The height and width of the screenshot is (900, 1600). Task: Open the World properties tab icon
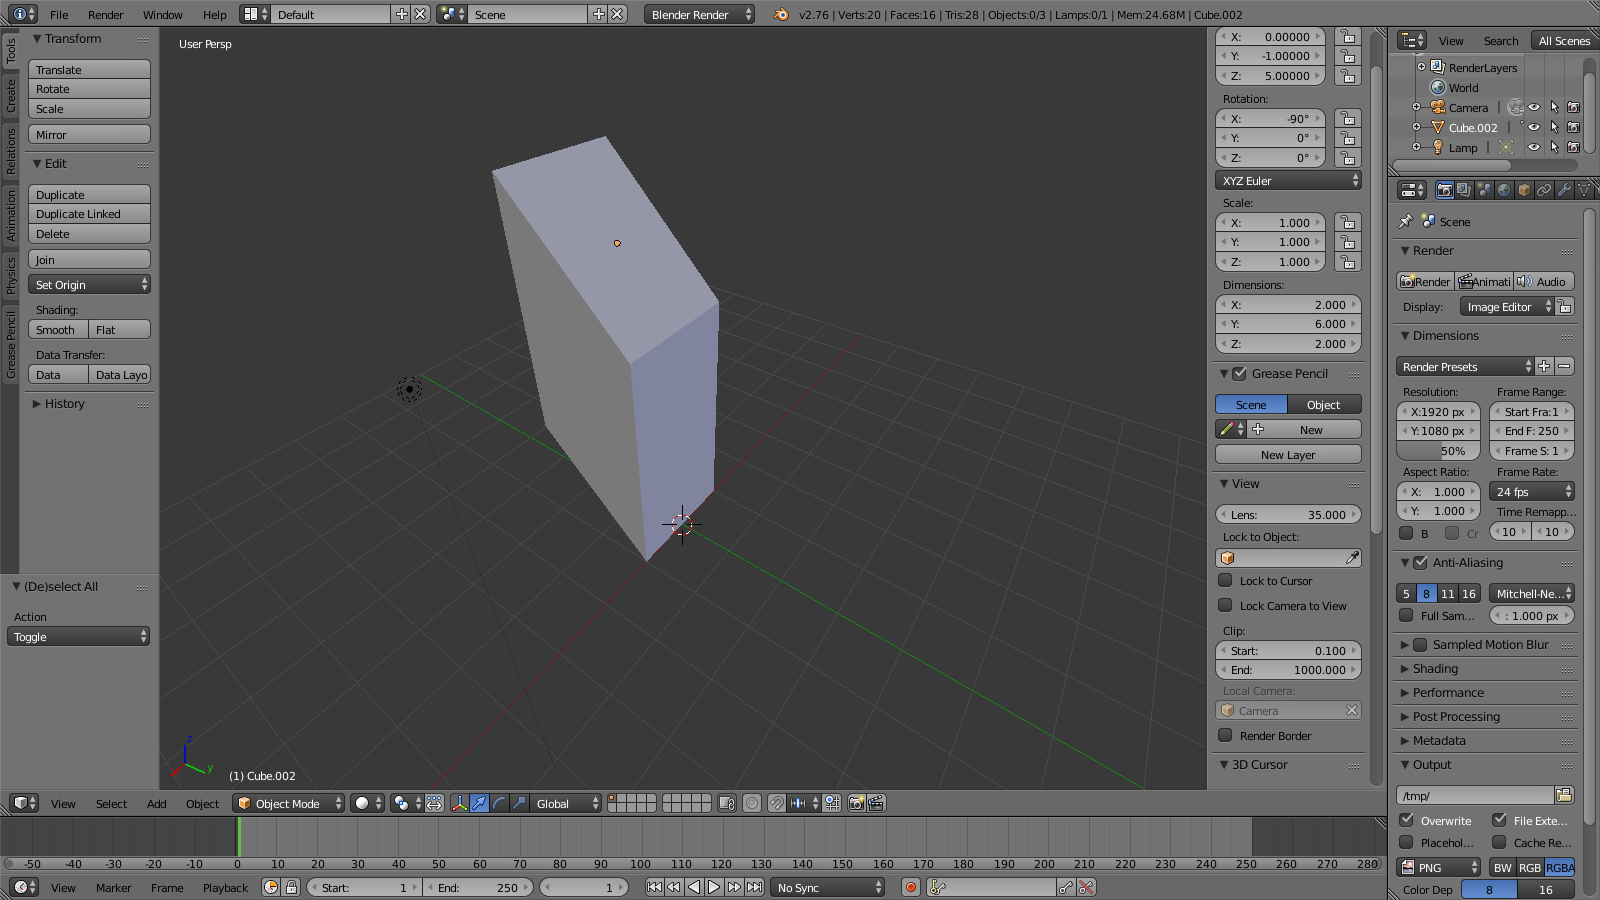(1504, 190)
